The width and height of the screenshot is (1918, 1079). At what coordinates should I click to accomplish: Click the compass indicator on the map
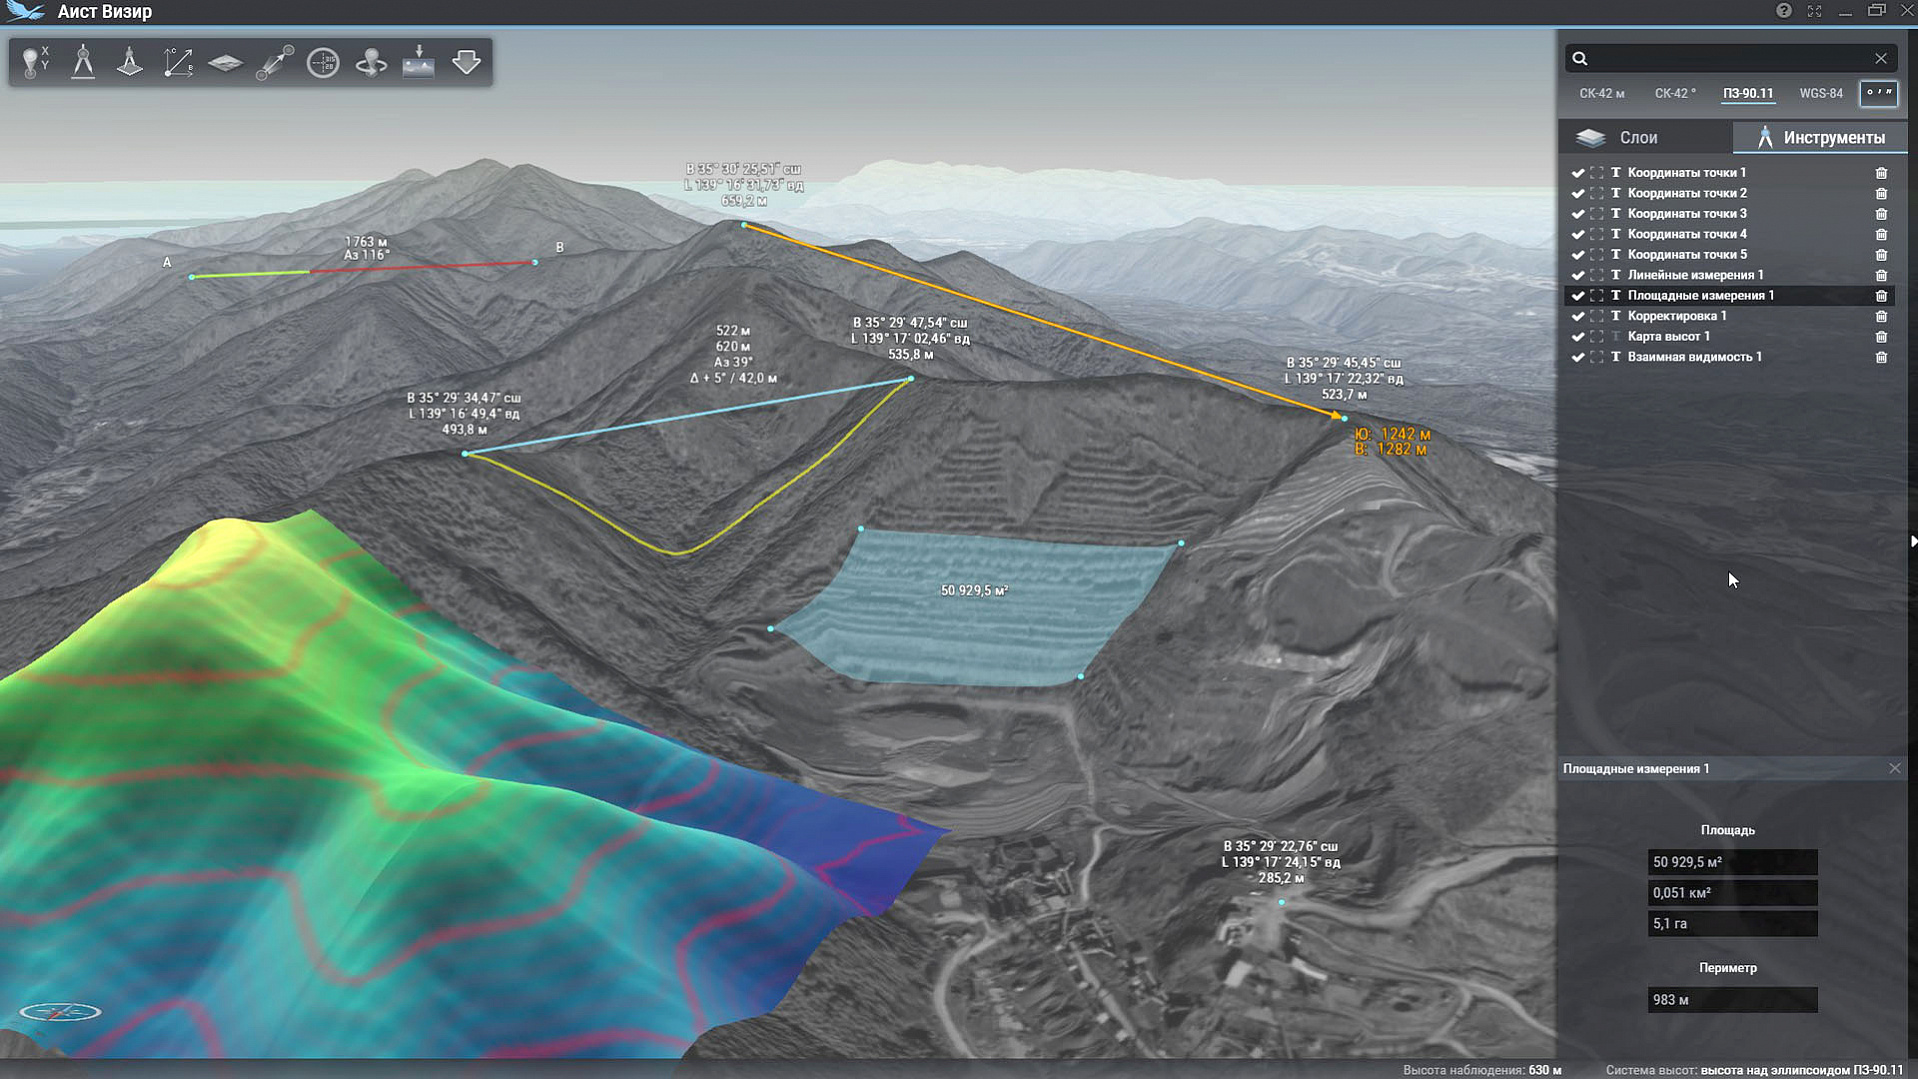[60, 1012]
